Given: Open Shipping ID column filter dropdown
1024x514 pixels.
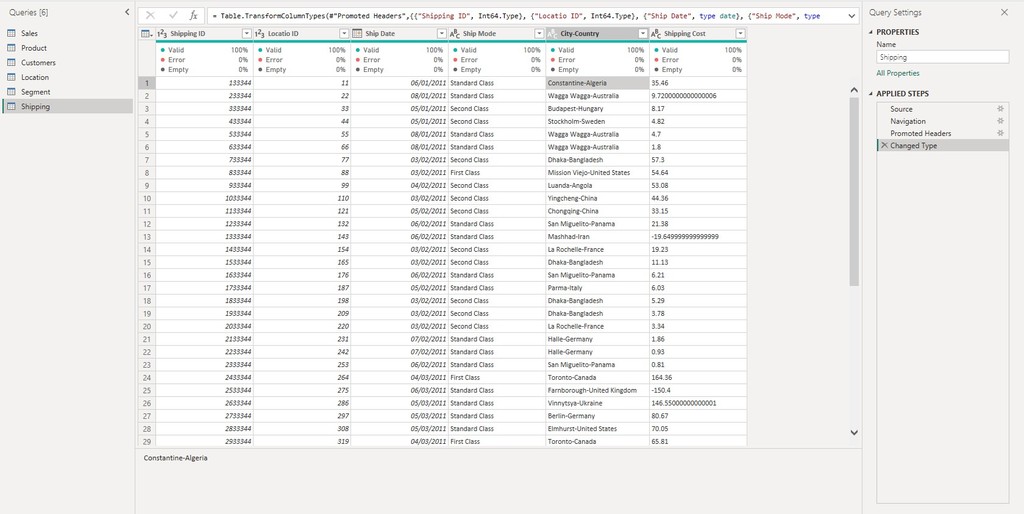Looking at the screenshot, I should click(246, 34).
